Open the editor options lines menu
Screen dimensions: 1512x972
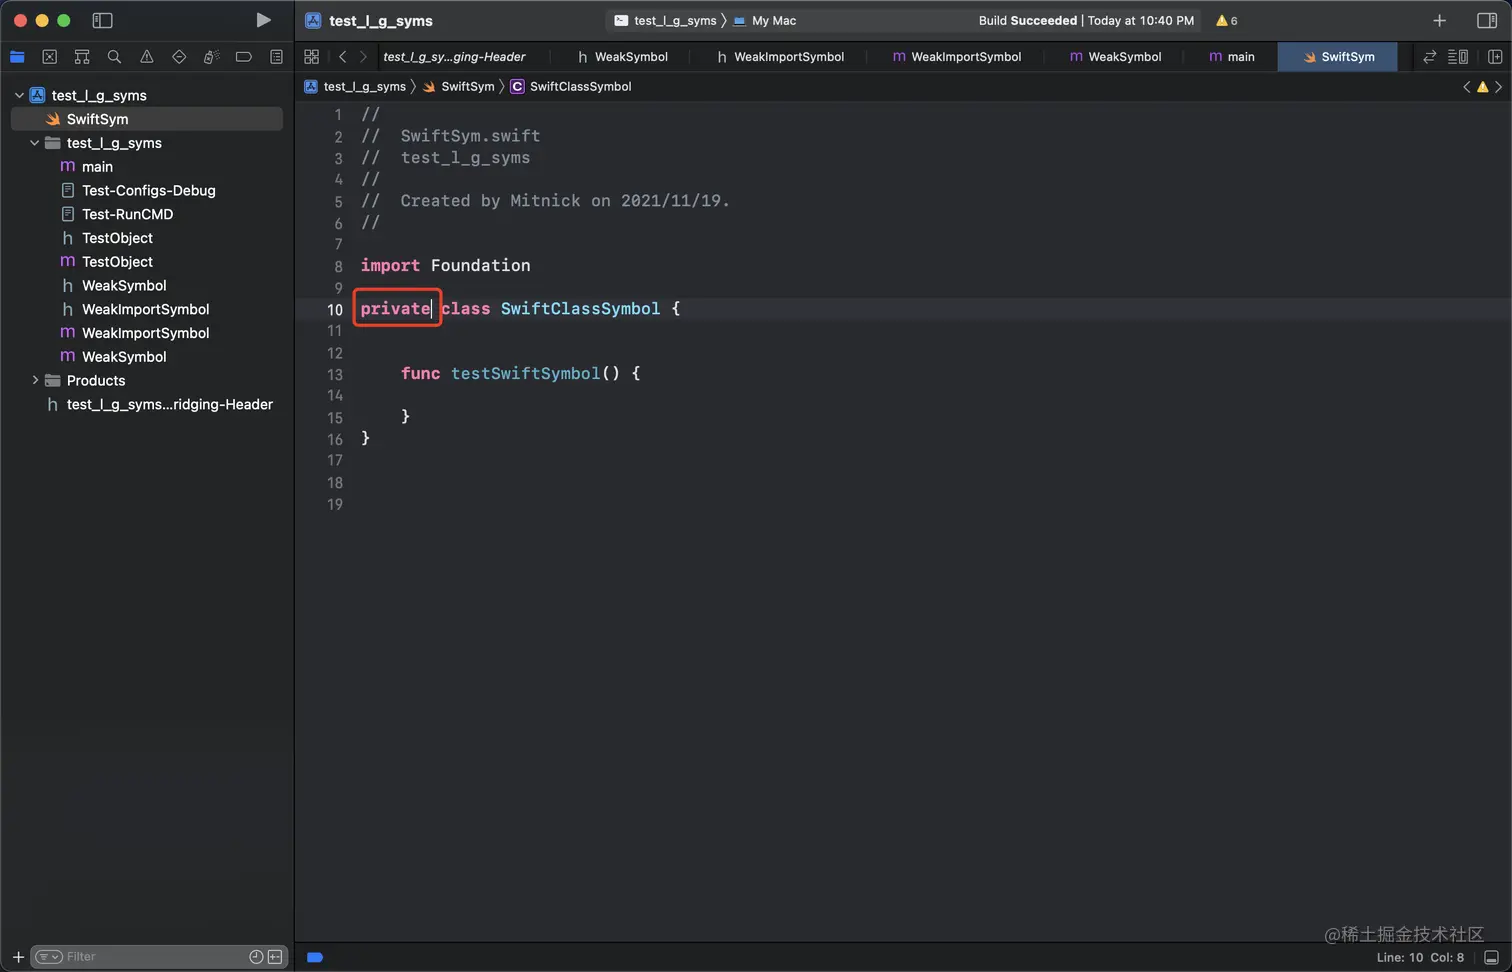coord(1458,57)
